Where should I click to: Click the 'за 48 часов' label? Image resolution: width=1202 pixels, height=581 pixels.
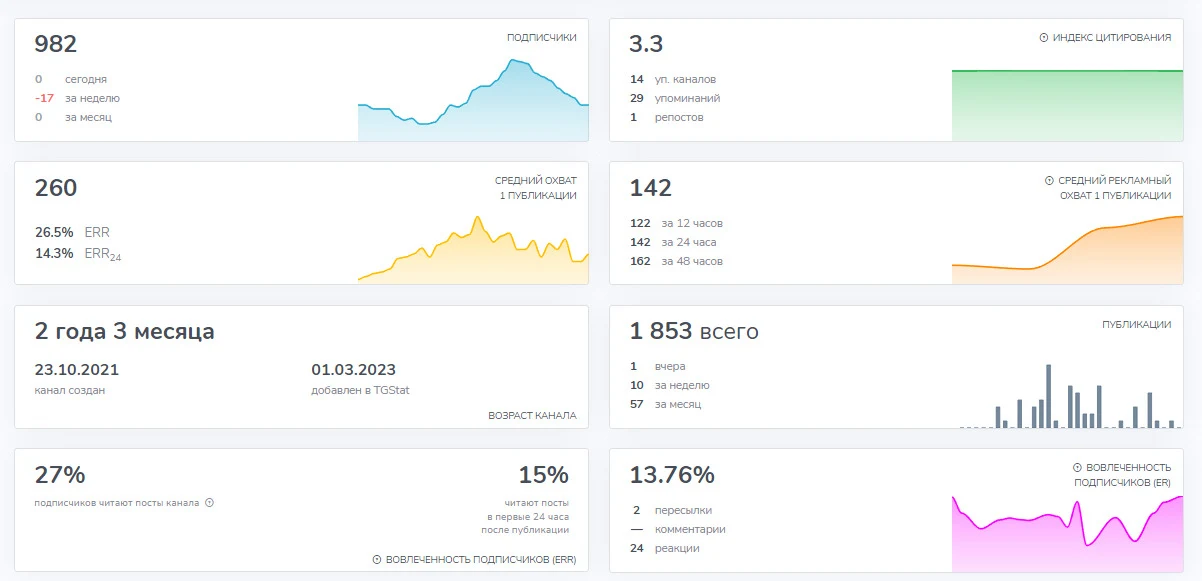(691, 261)
